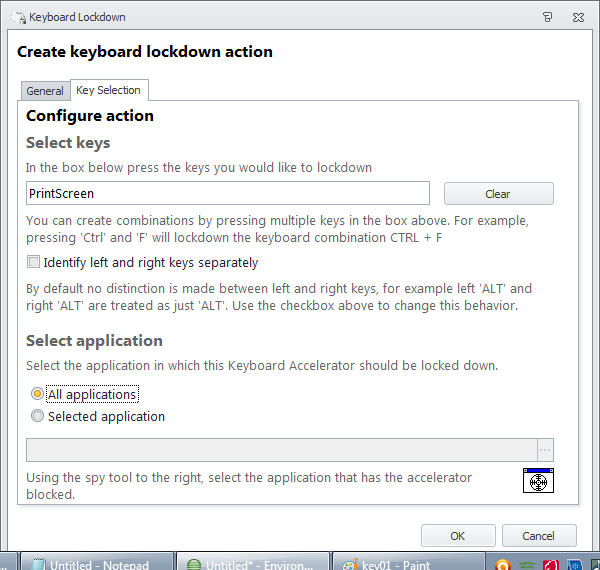The height and width of the screenshot is (570, 600).
Task: Close the Keyboard Lockdown dialog
Action: [x=579, y=17]
